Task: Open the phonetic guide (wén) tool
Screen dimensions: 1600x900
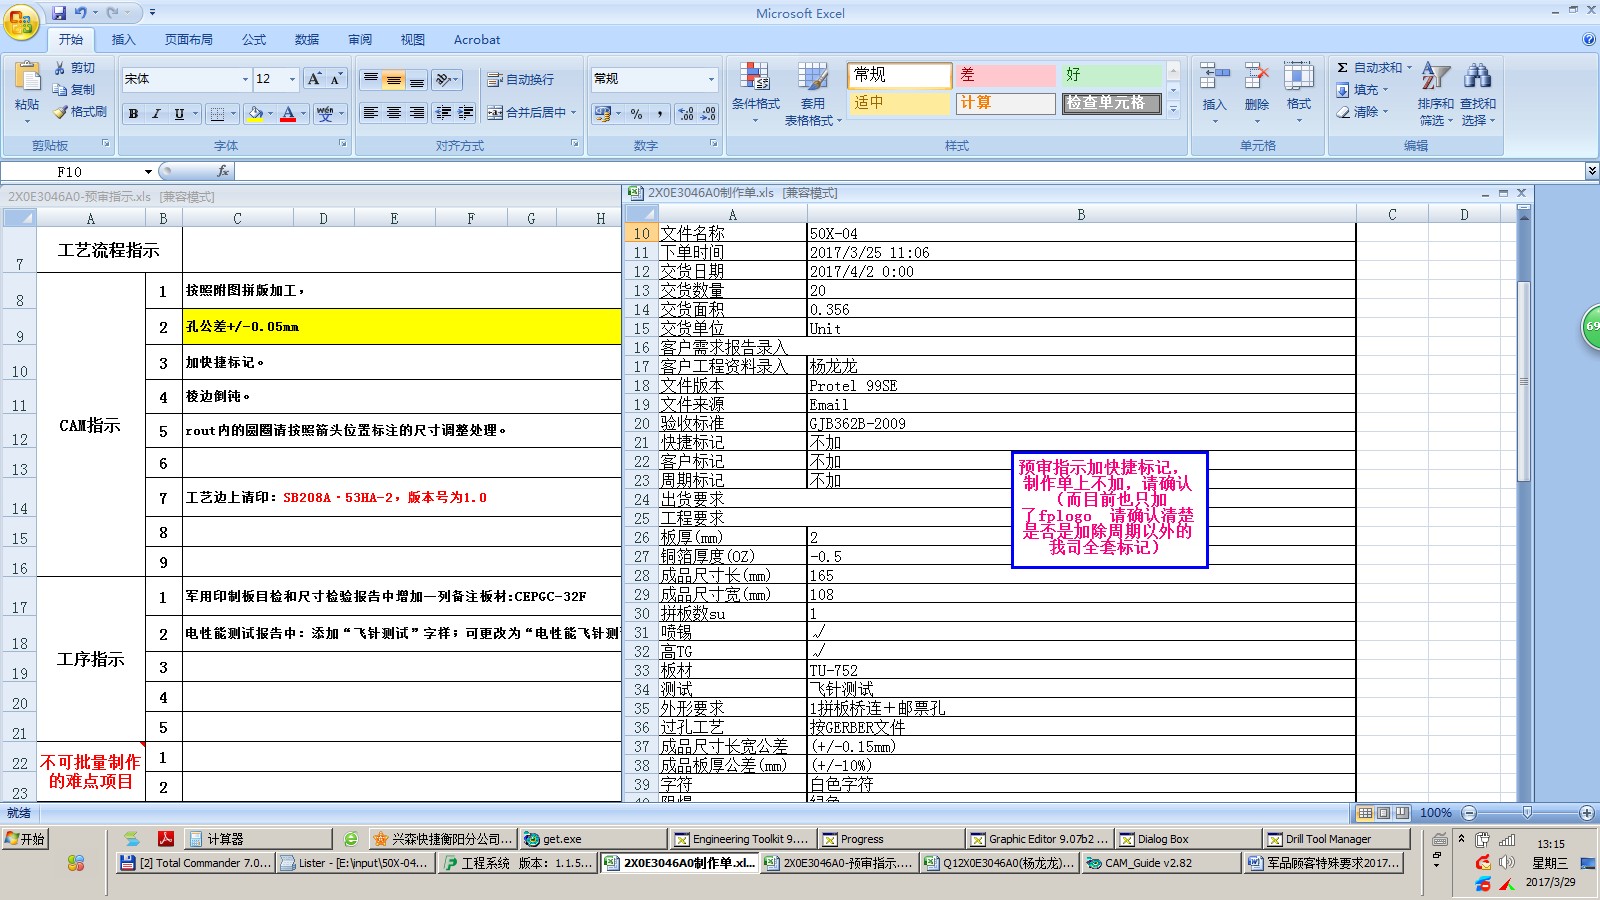Action: pos(325,113)
